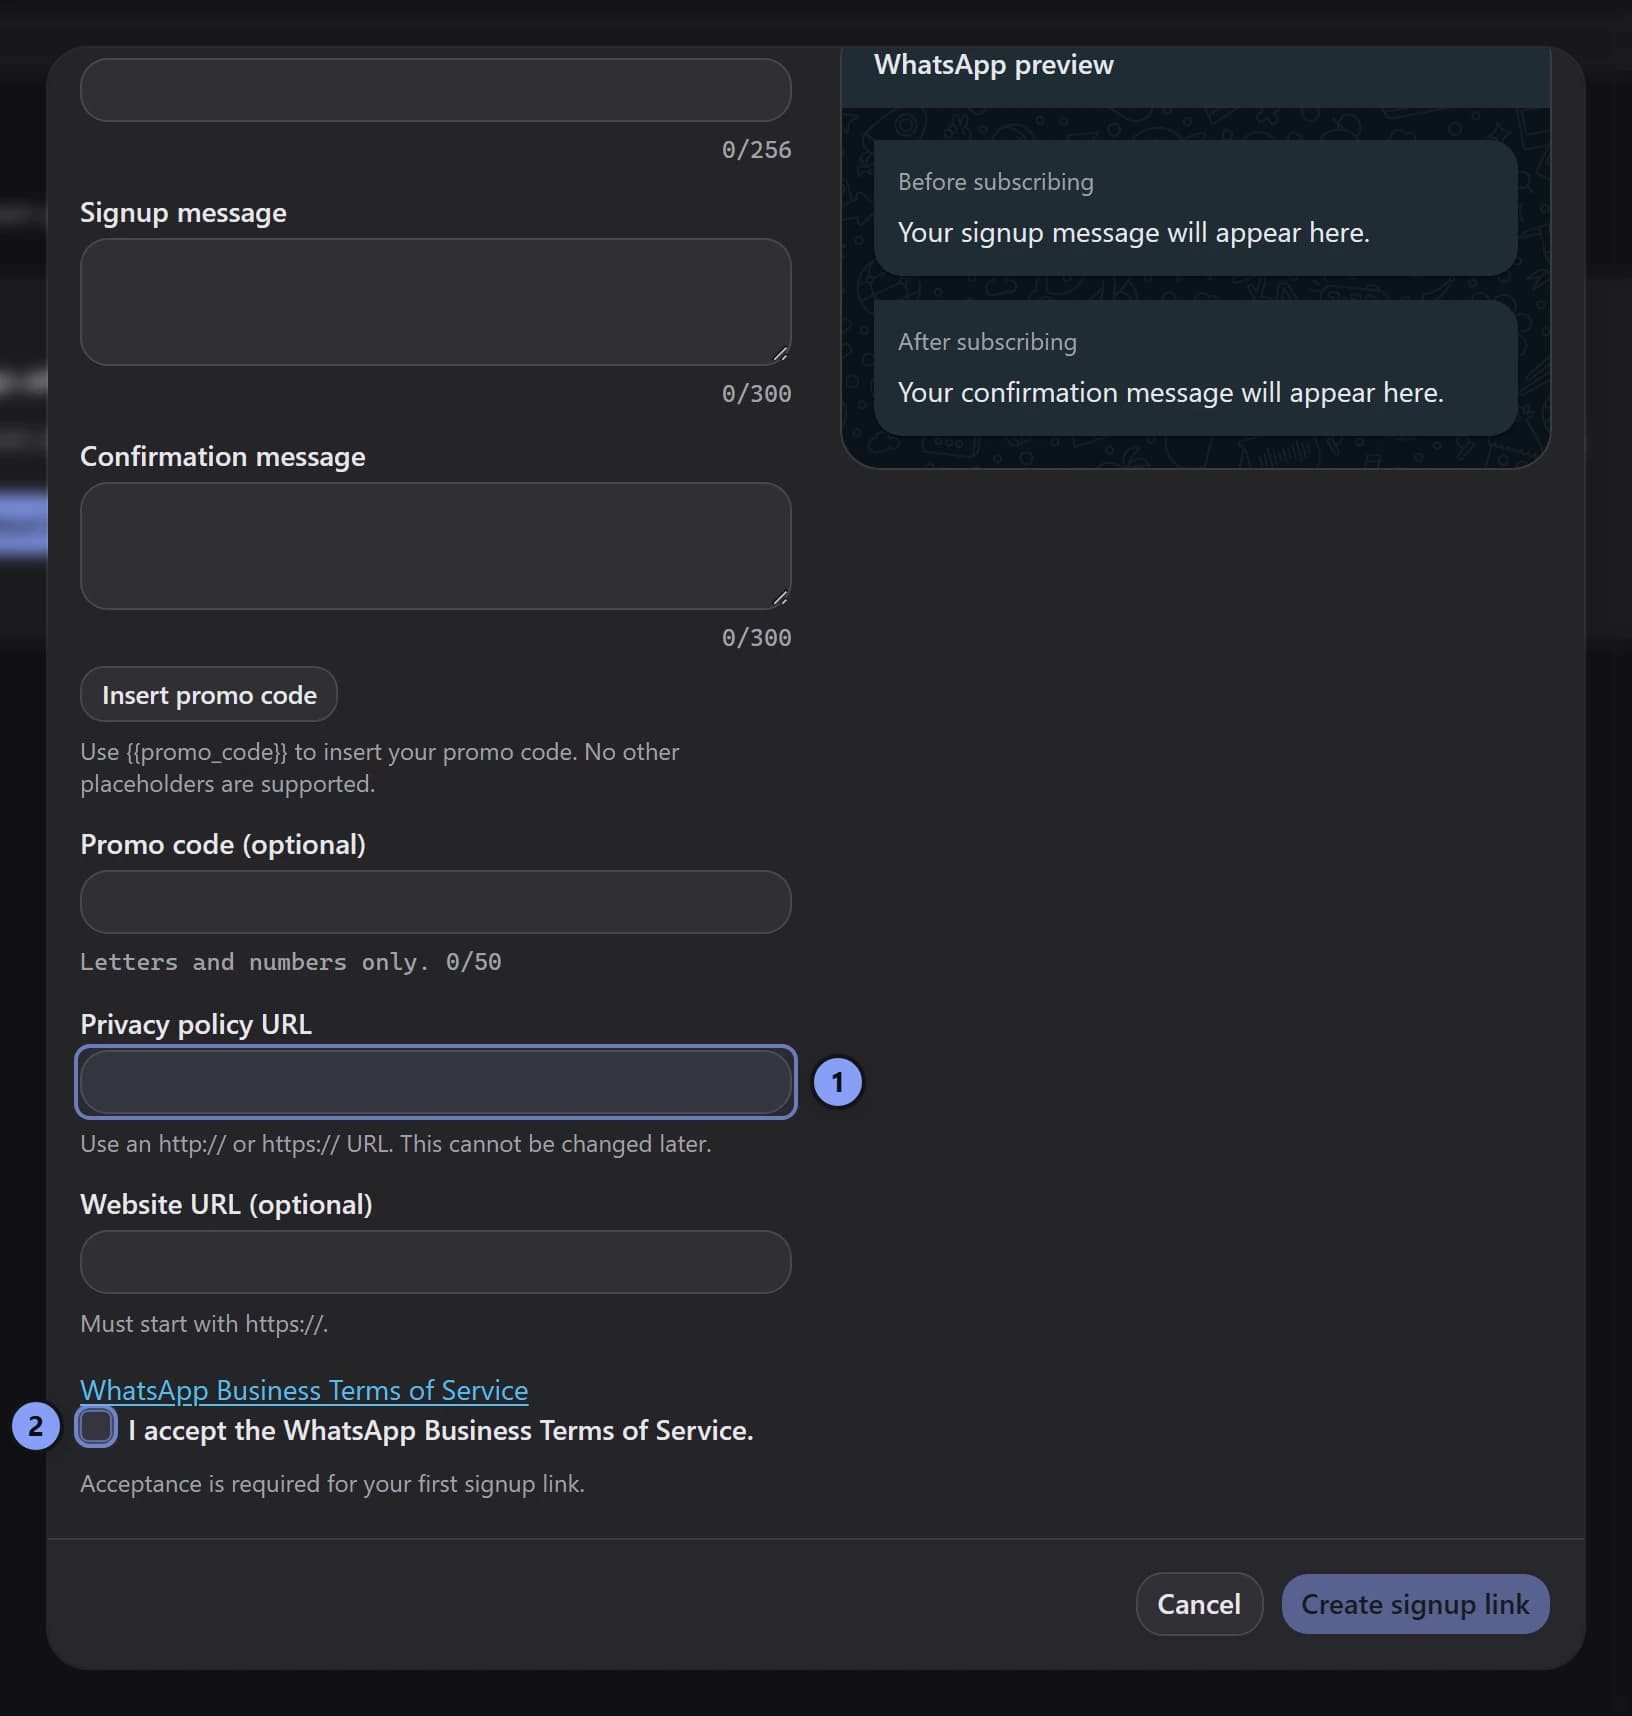The width and height of the screenshot is (1632, 1716).
Task: Click the 'Signup message' field label
Action: coord(183,212)
